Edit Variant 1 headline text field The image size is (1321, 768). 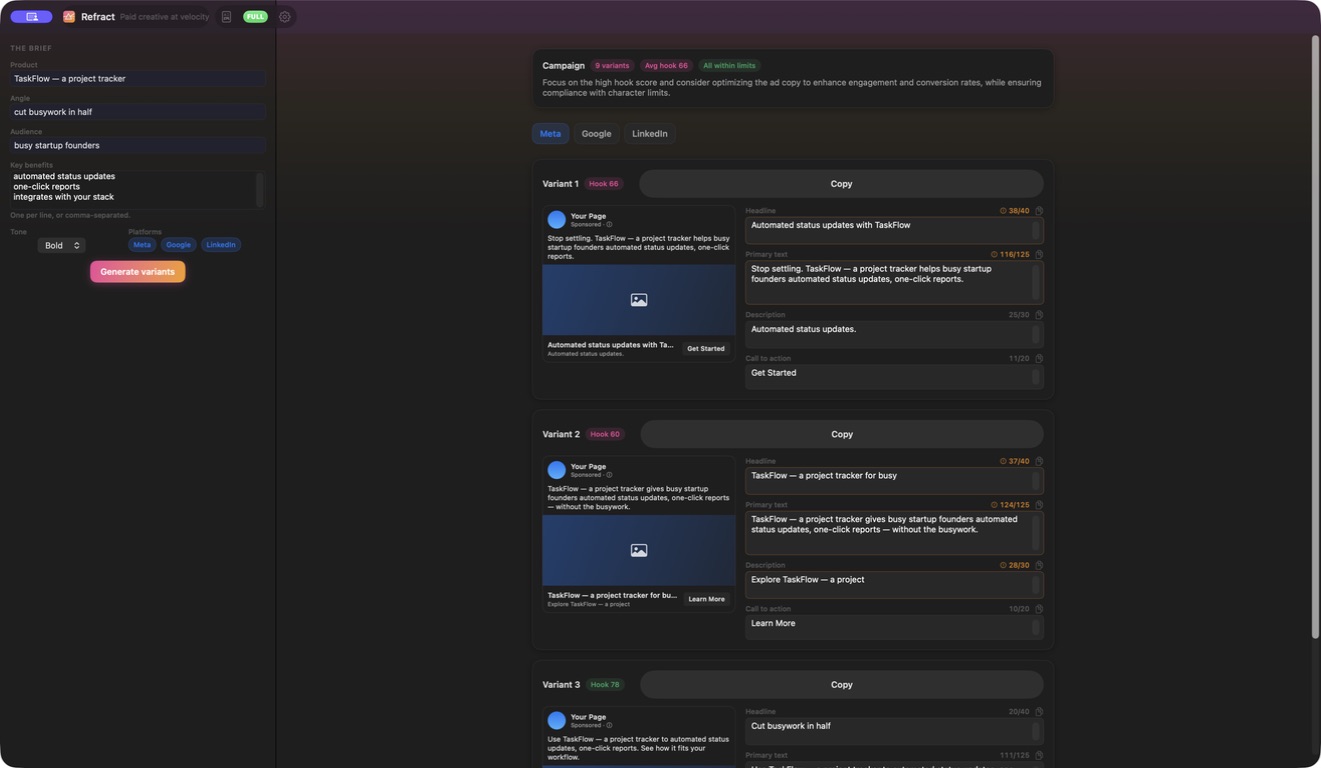[894, 230]
